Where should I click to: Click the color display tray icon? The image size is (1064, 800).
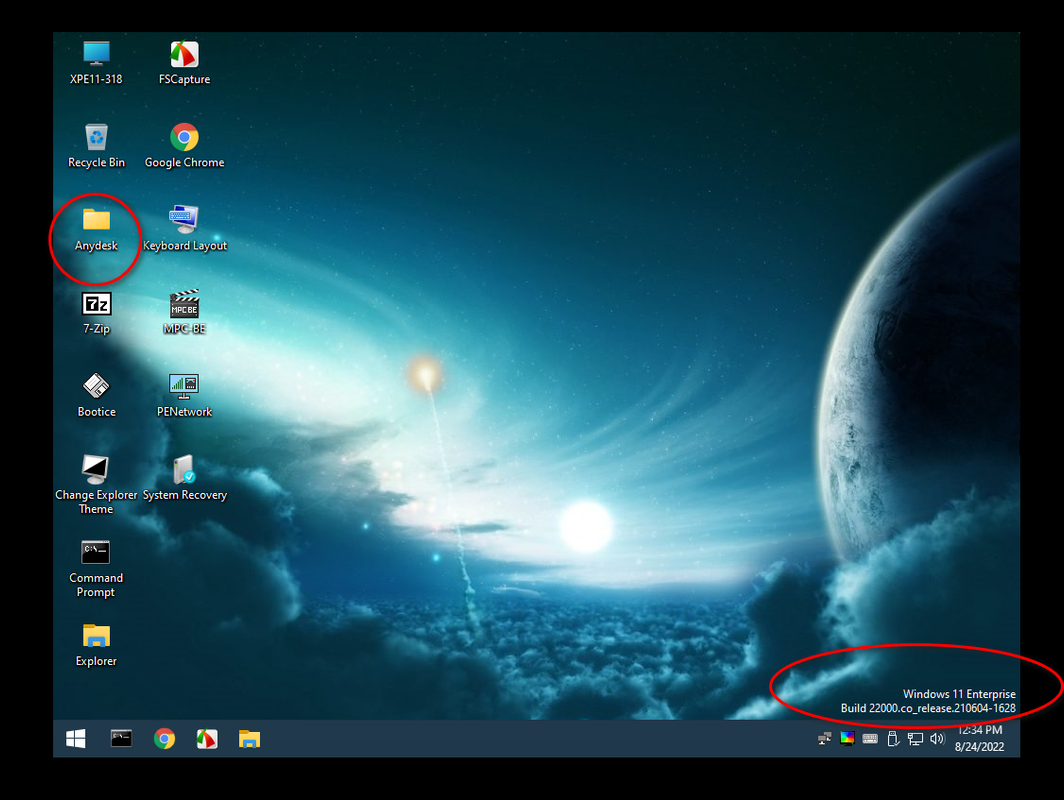point(847,738)
